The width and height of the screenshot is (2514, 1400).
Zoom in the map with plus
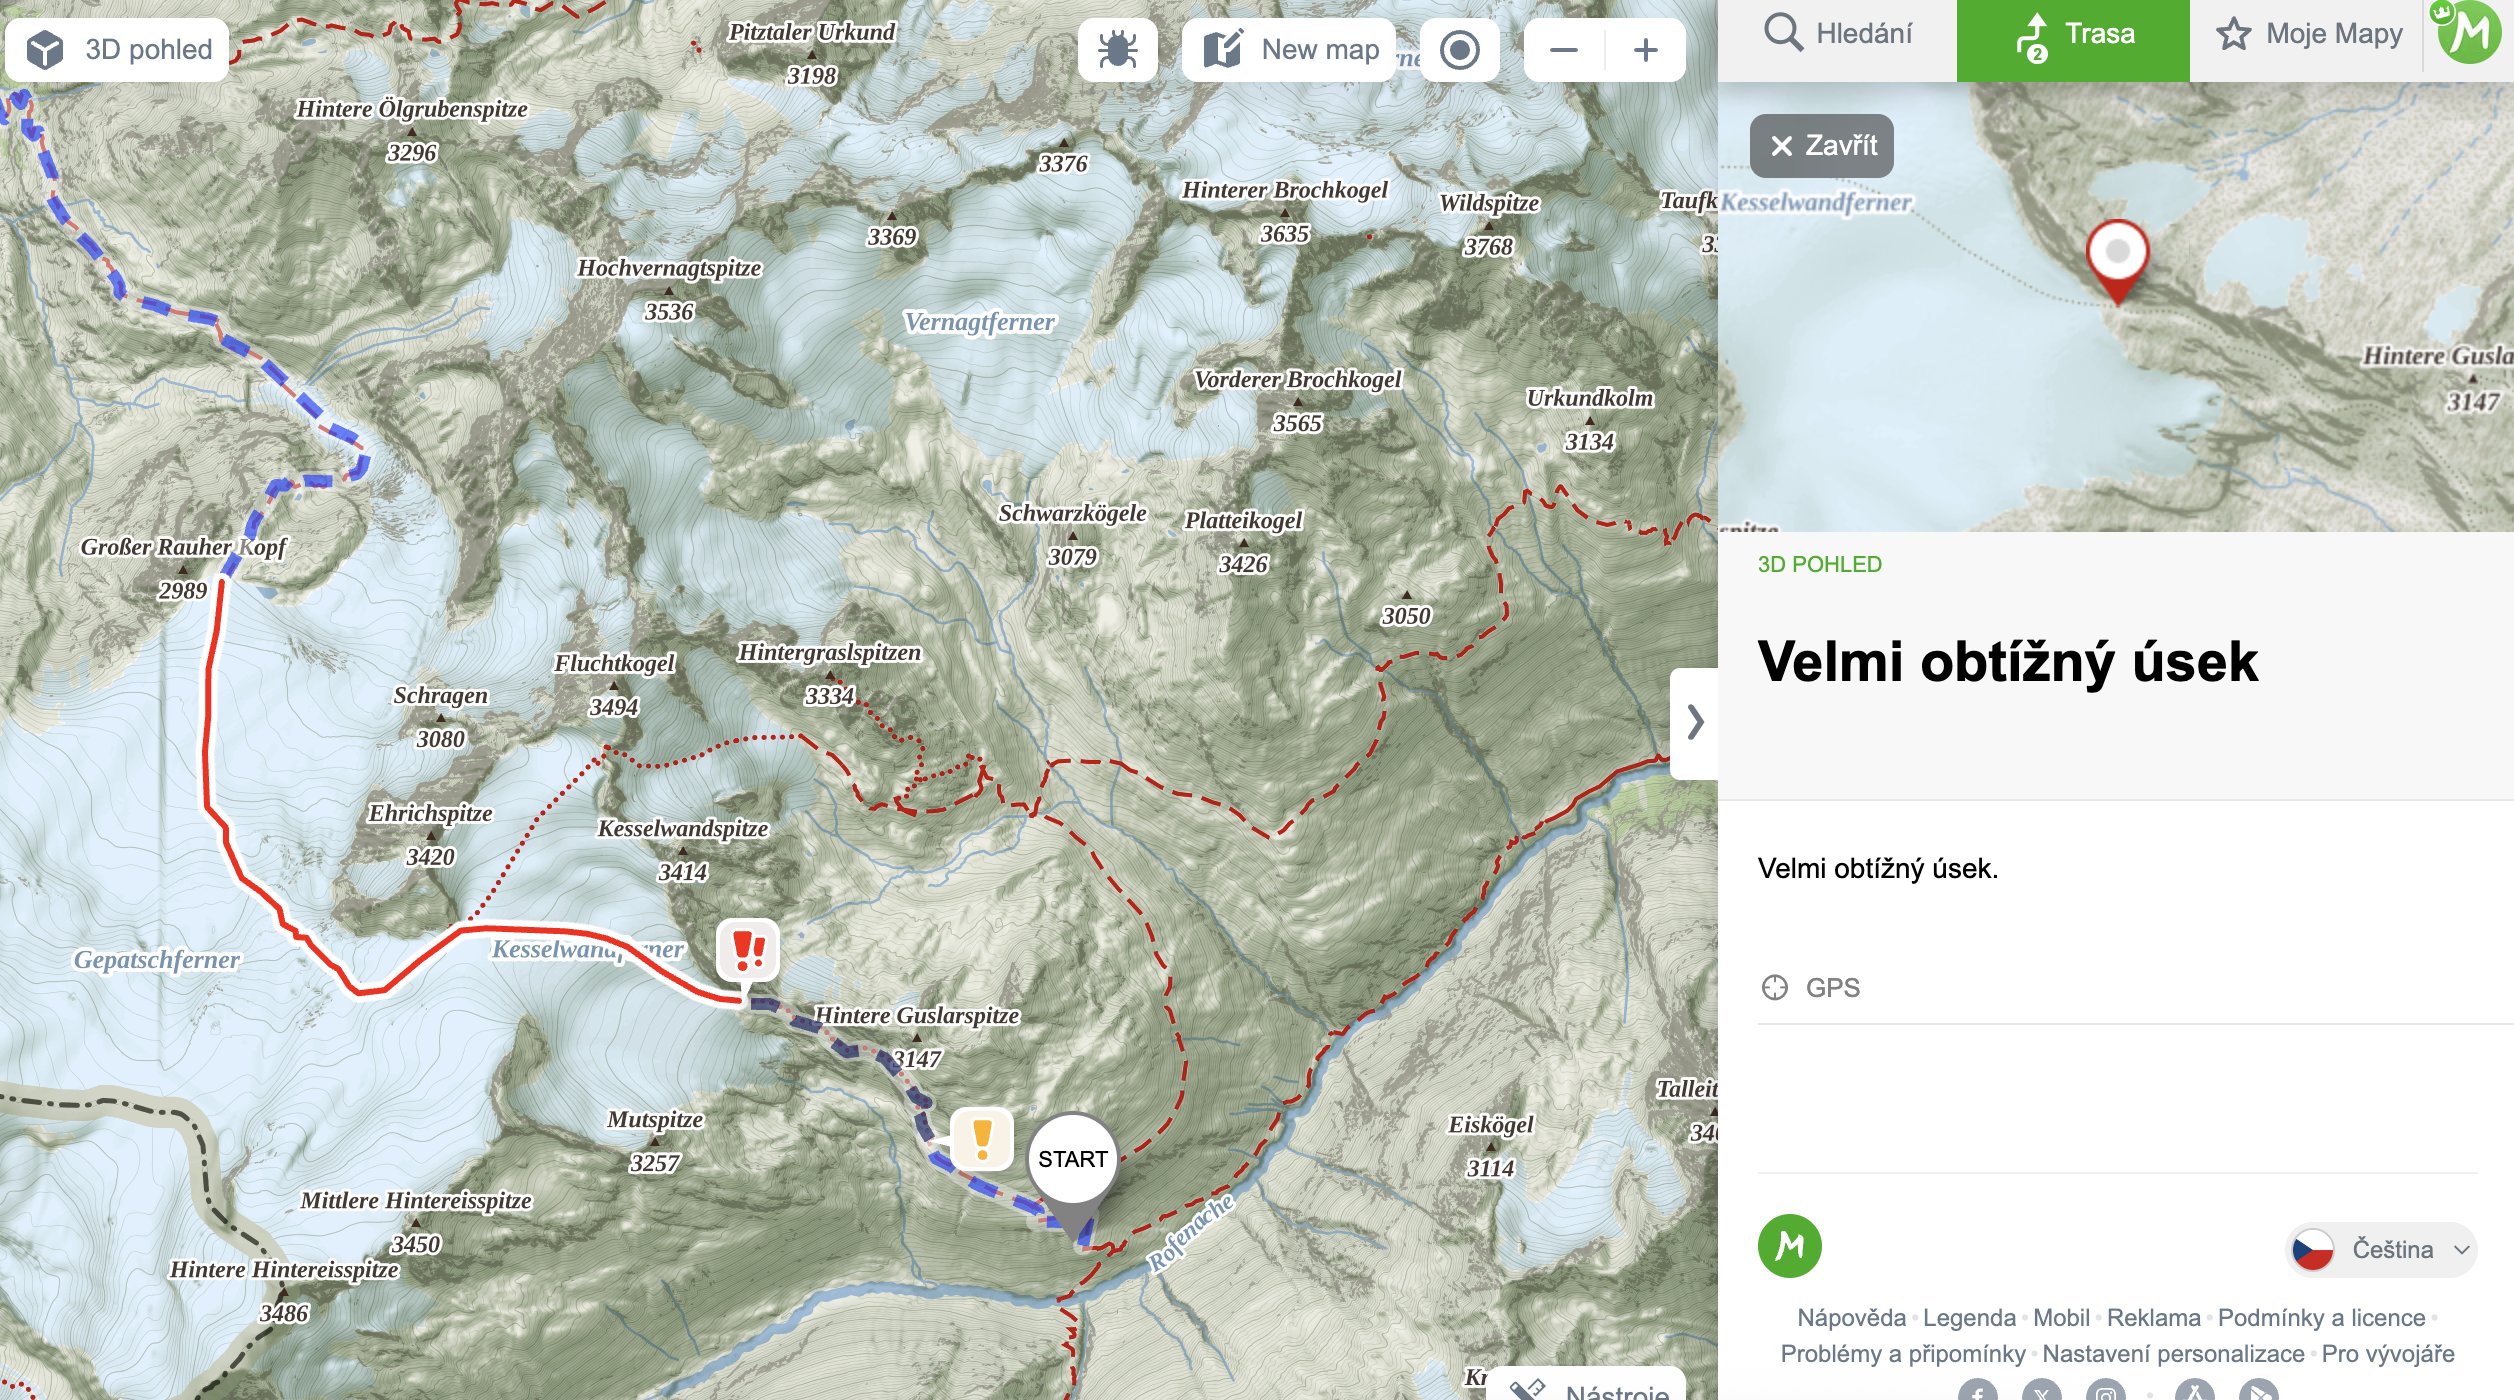point(1645,49)
